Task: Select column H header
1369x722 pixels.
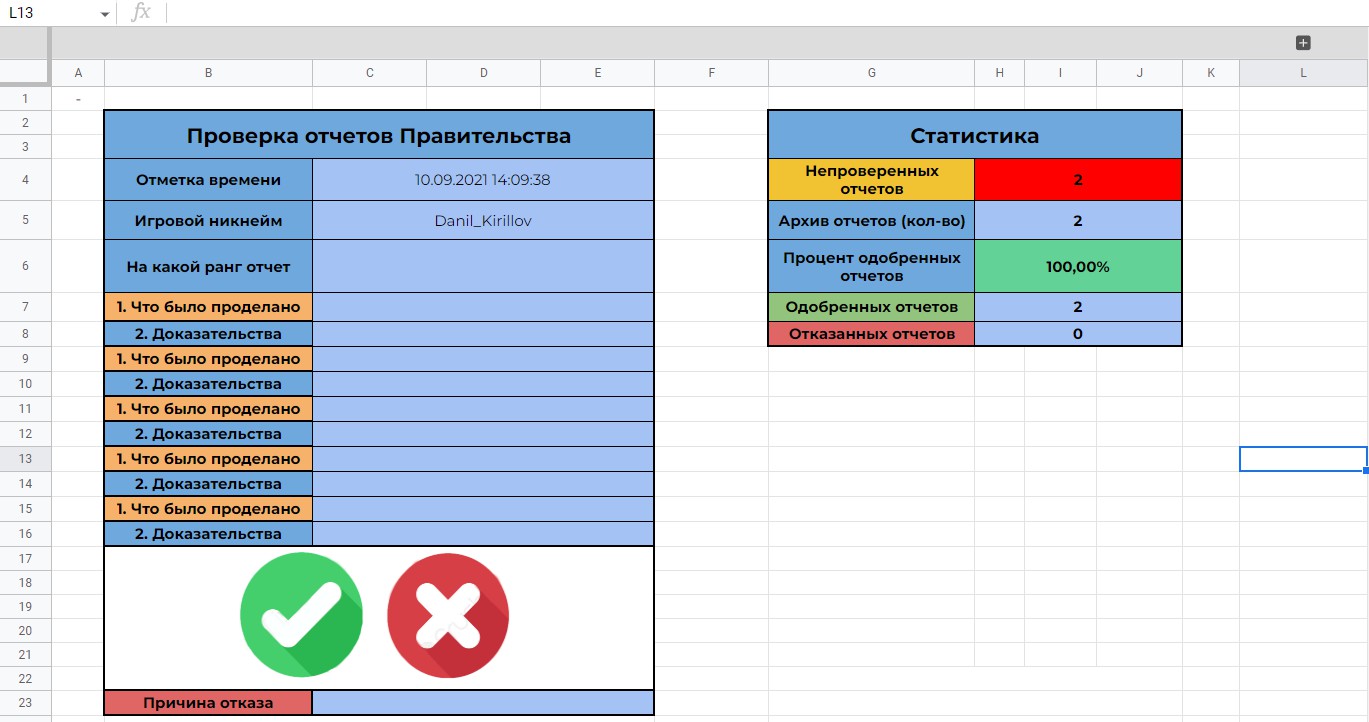Action: tap(1000, 73)
